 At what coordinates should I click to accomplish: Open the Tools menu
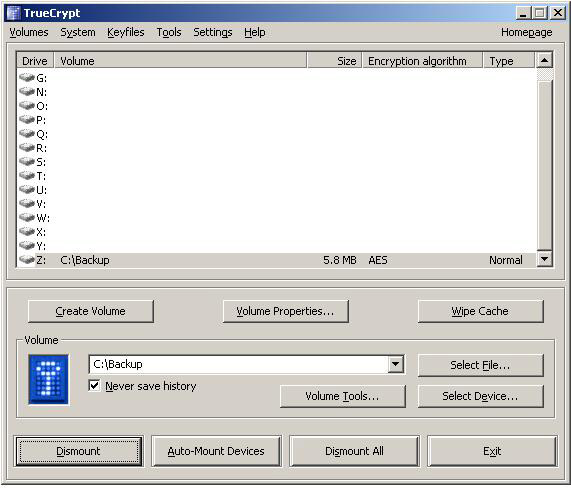pos(169,32)
